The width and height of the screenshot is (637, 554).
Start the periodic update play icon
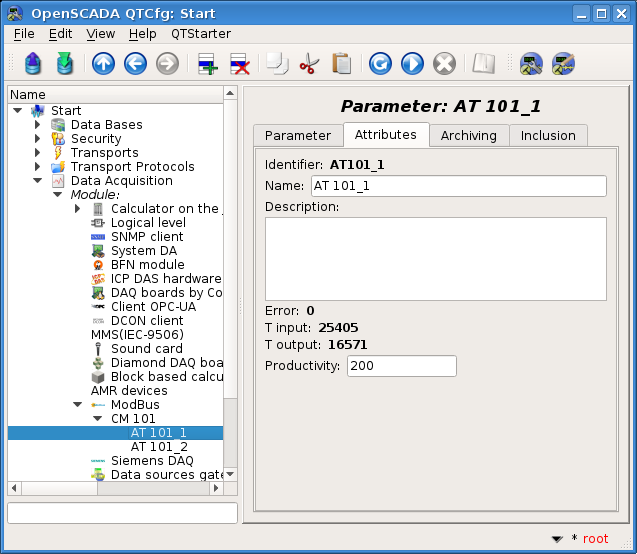click(x=412, y=64)
